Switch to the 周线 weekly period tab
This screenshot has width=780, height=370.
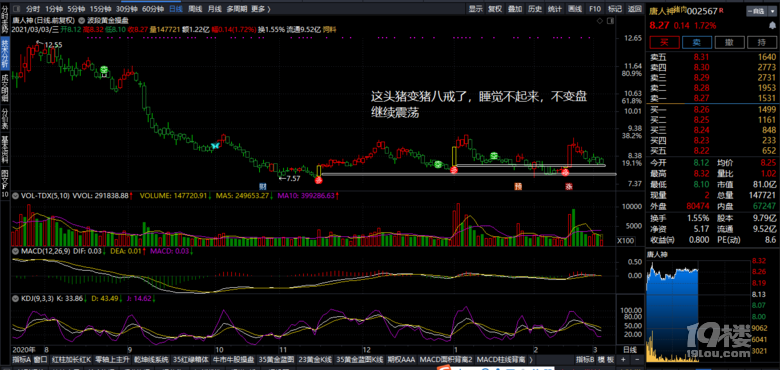195,9
